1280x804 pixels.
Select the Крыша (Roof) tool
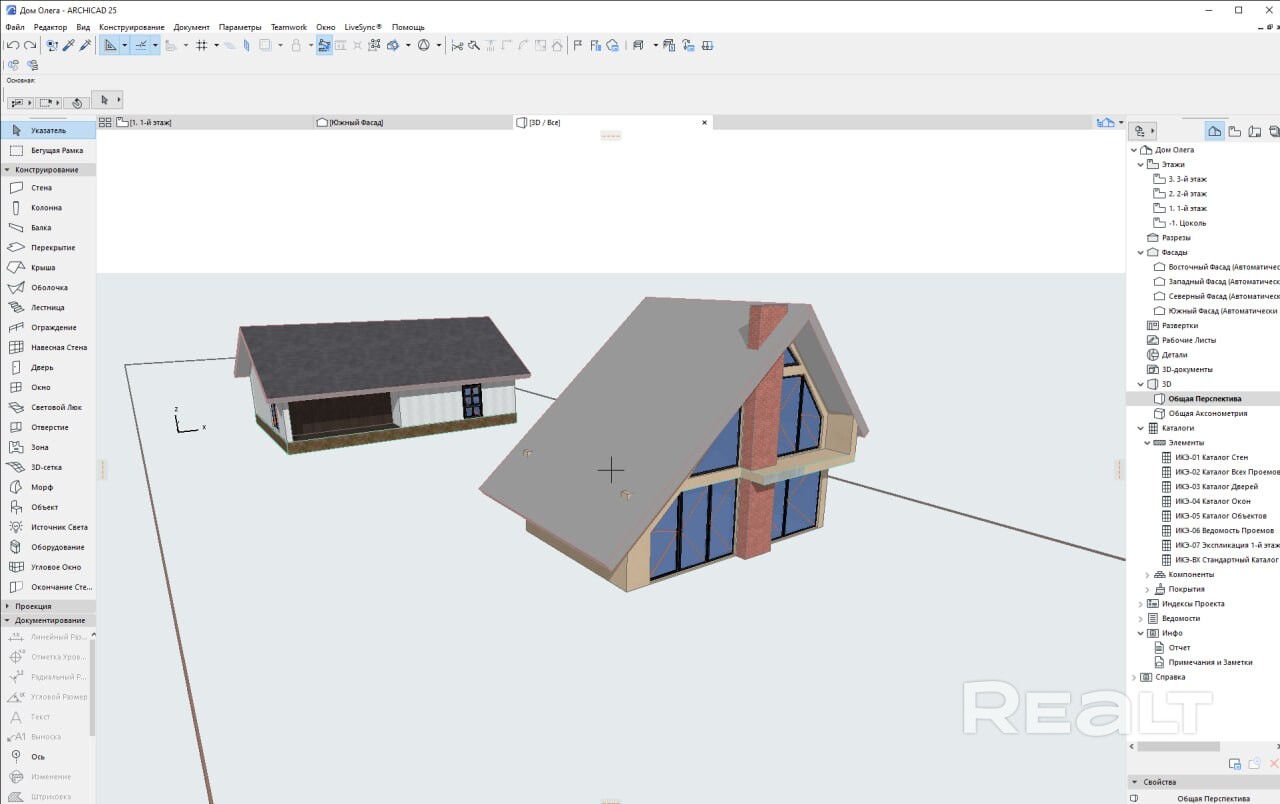48,268
